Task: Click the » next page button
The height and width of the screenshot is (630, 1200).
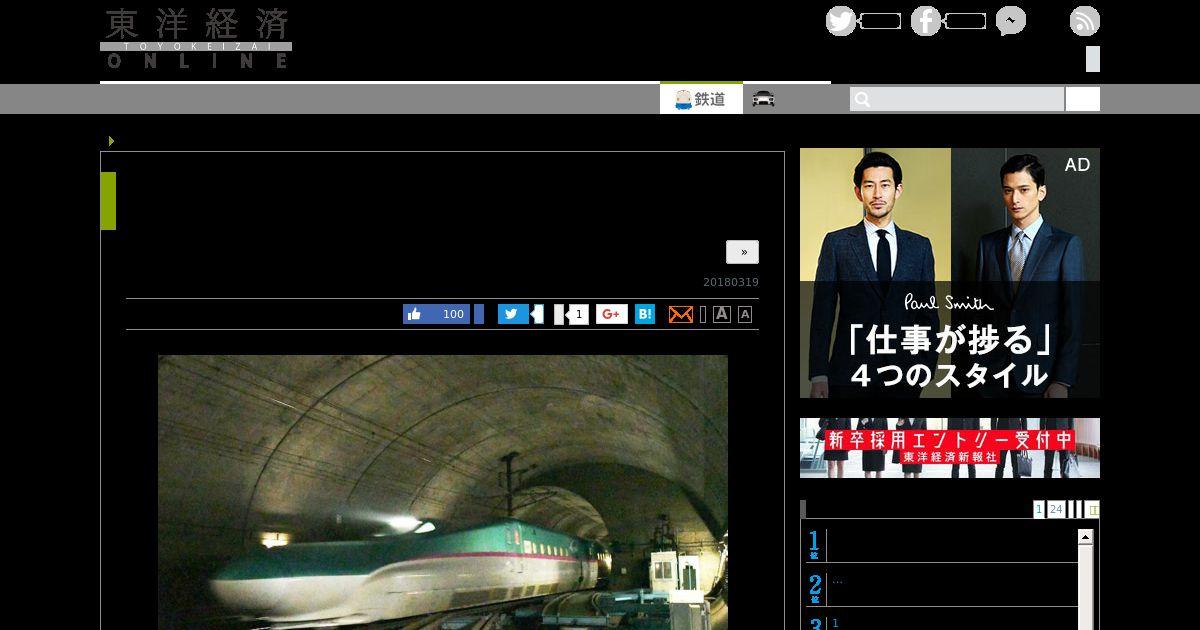Action: pos(742,252)
